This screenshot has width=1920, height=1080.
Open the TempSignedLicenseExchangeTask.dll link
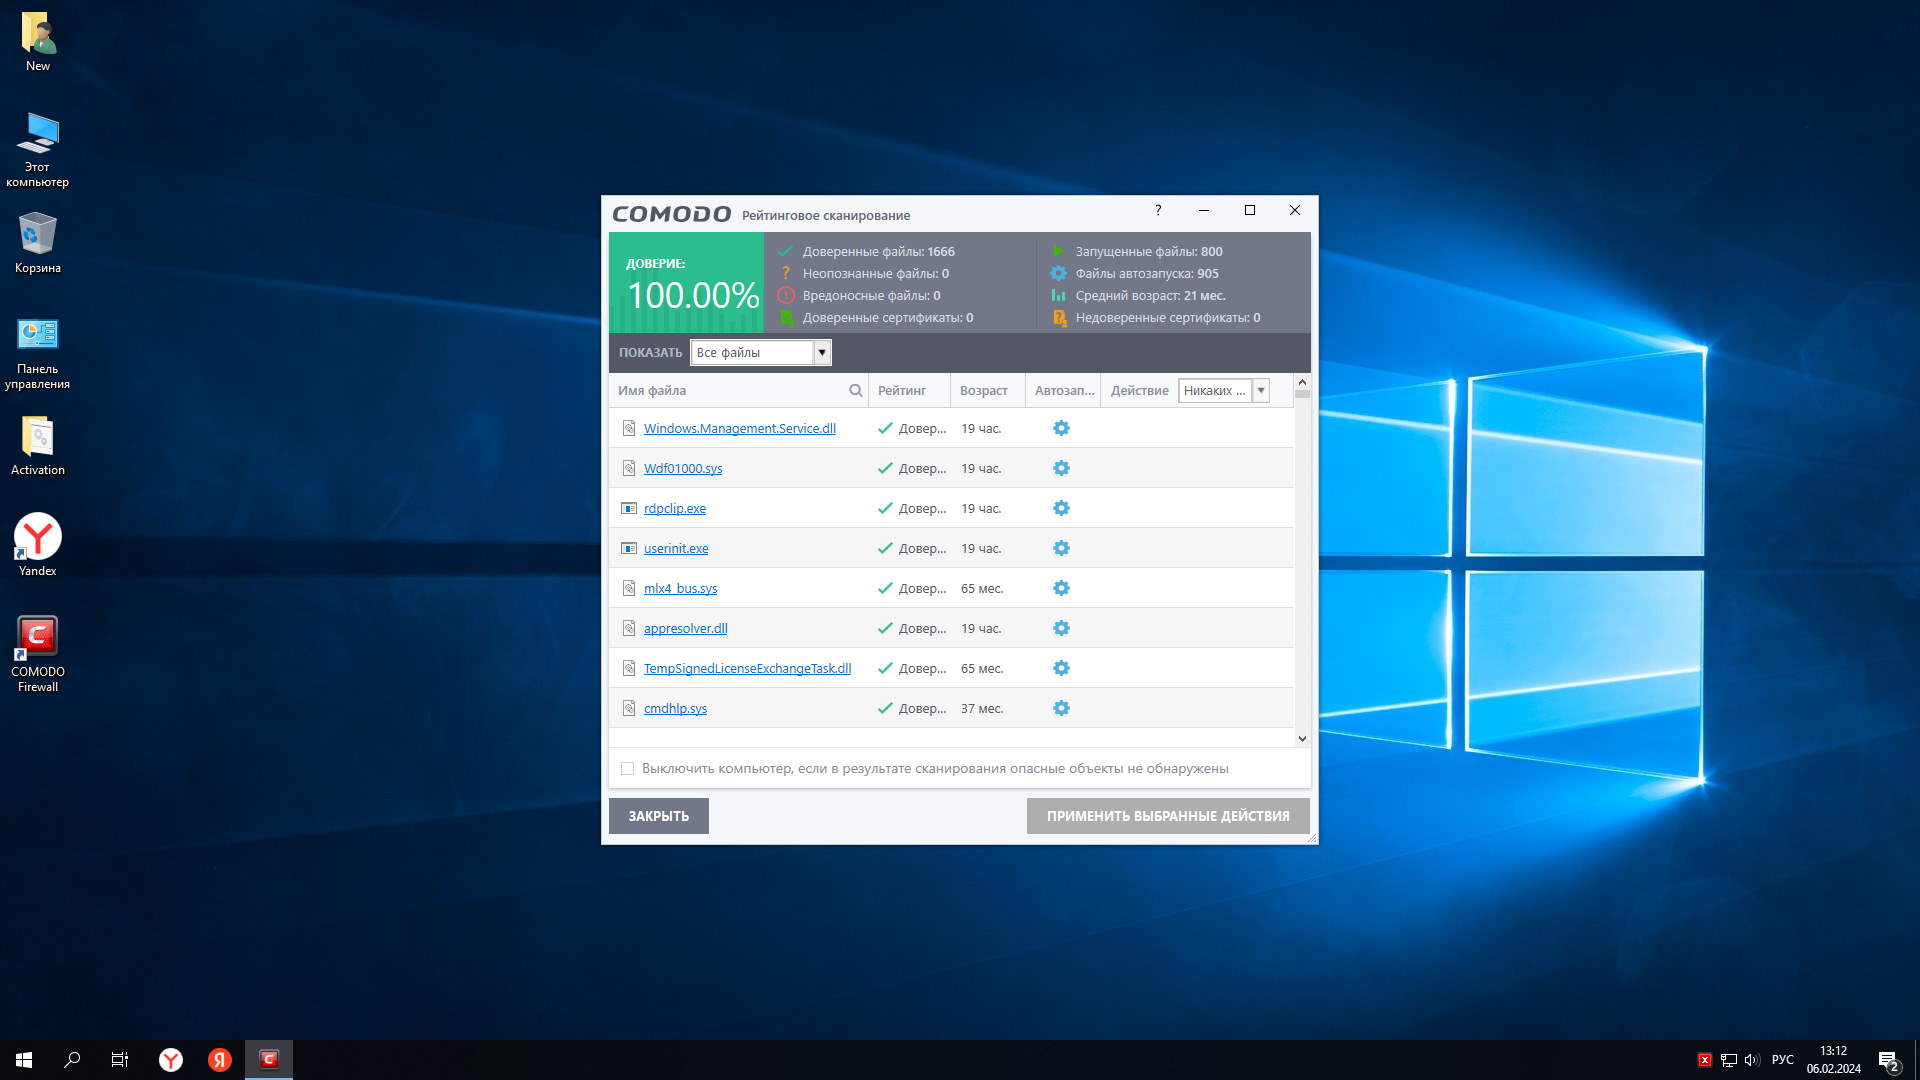pos(747,668)
